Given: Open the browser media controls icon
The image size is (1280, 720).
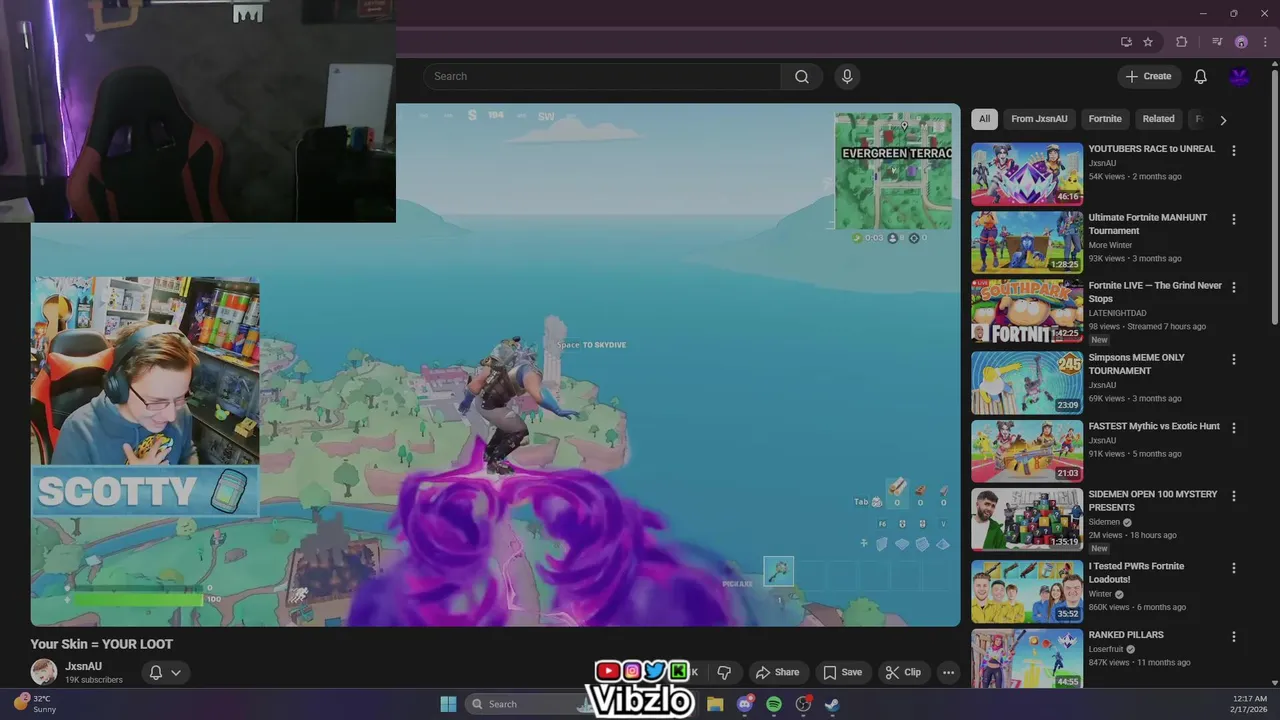Looking at the screenshot, I should point(1217,42).
